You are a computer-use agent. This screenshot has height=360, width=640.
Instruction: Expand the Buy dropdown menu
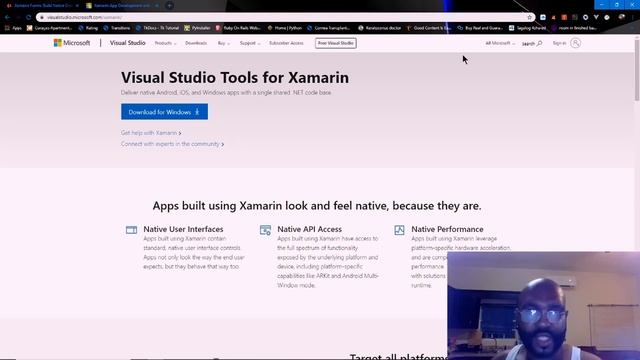tap(224, 43)
